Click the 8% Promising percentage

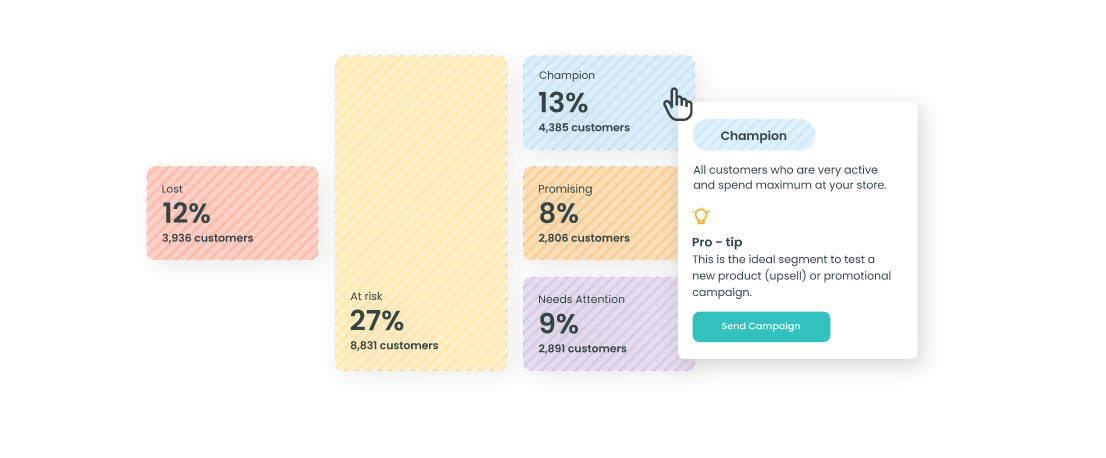[x=558, y=213]
